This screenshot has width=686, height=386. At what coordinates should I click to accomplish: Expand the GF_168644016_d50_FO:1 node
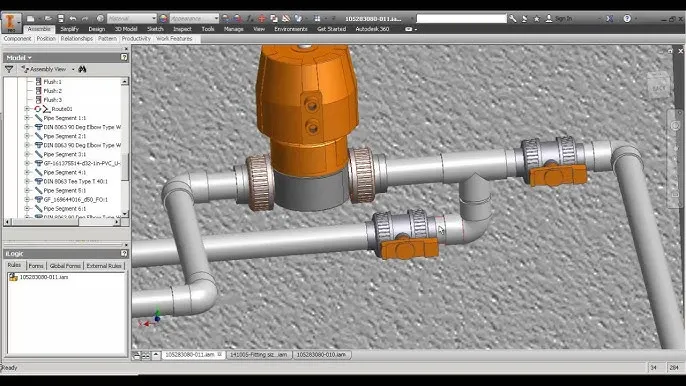[27, 200]
